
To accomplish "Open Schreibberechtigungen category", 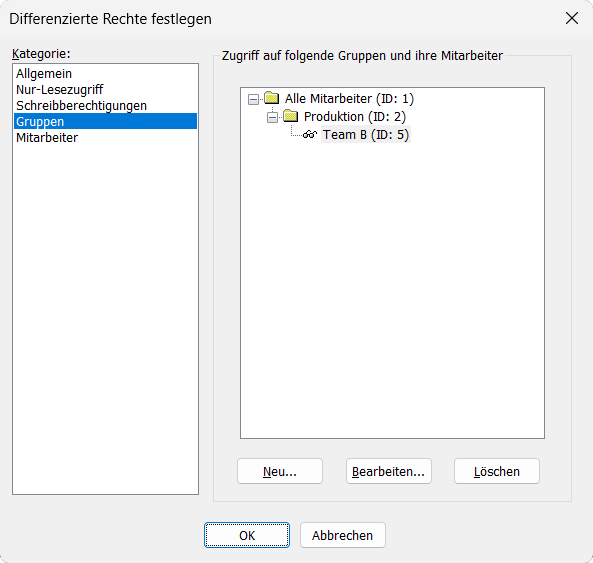I will [105, 105].
